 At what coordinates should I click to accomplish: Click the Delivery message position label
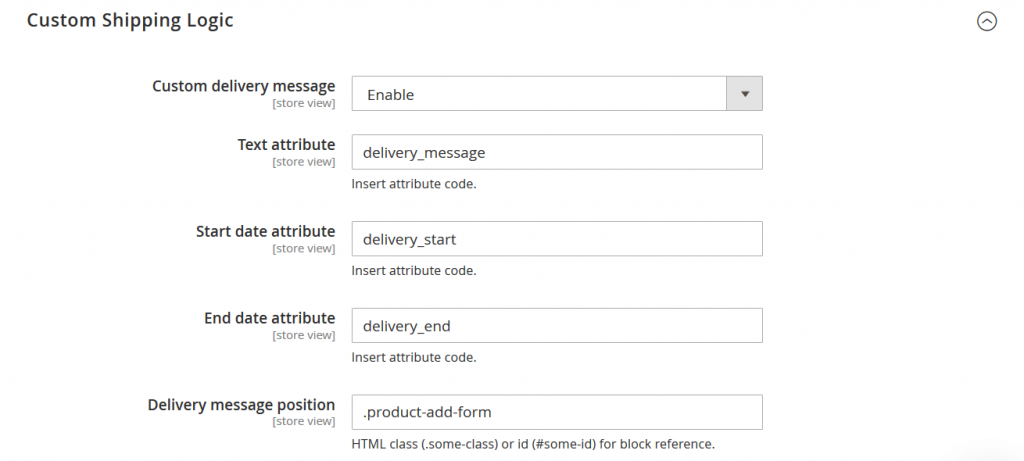pyautogui.click(x=241, y=404)
